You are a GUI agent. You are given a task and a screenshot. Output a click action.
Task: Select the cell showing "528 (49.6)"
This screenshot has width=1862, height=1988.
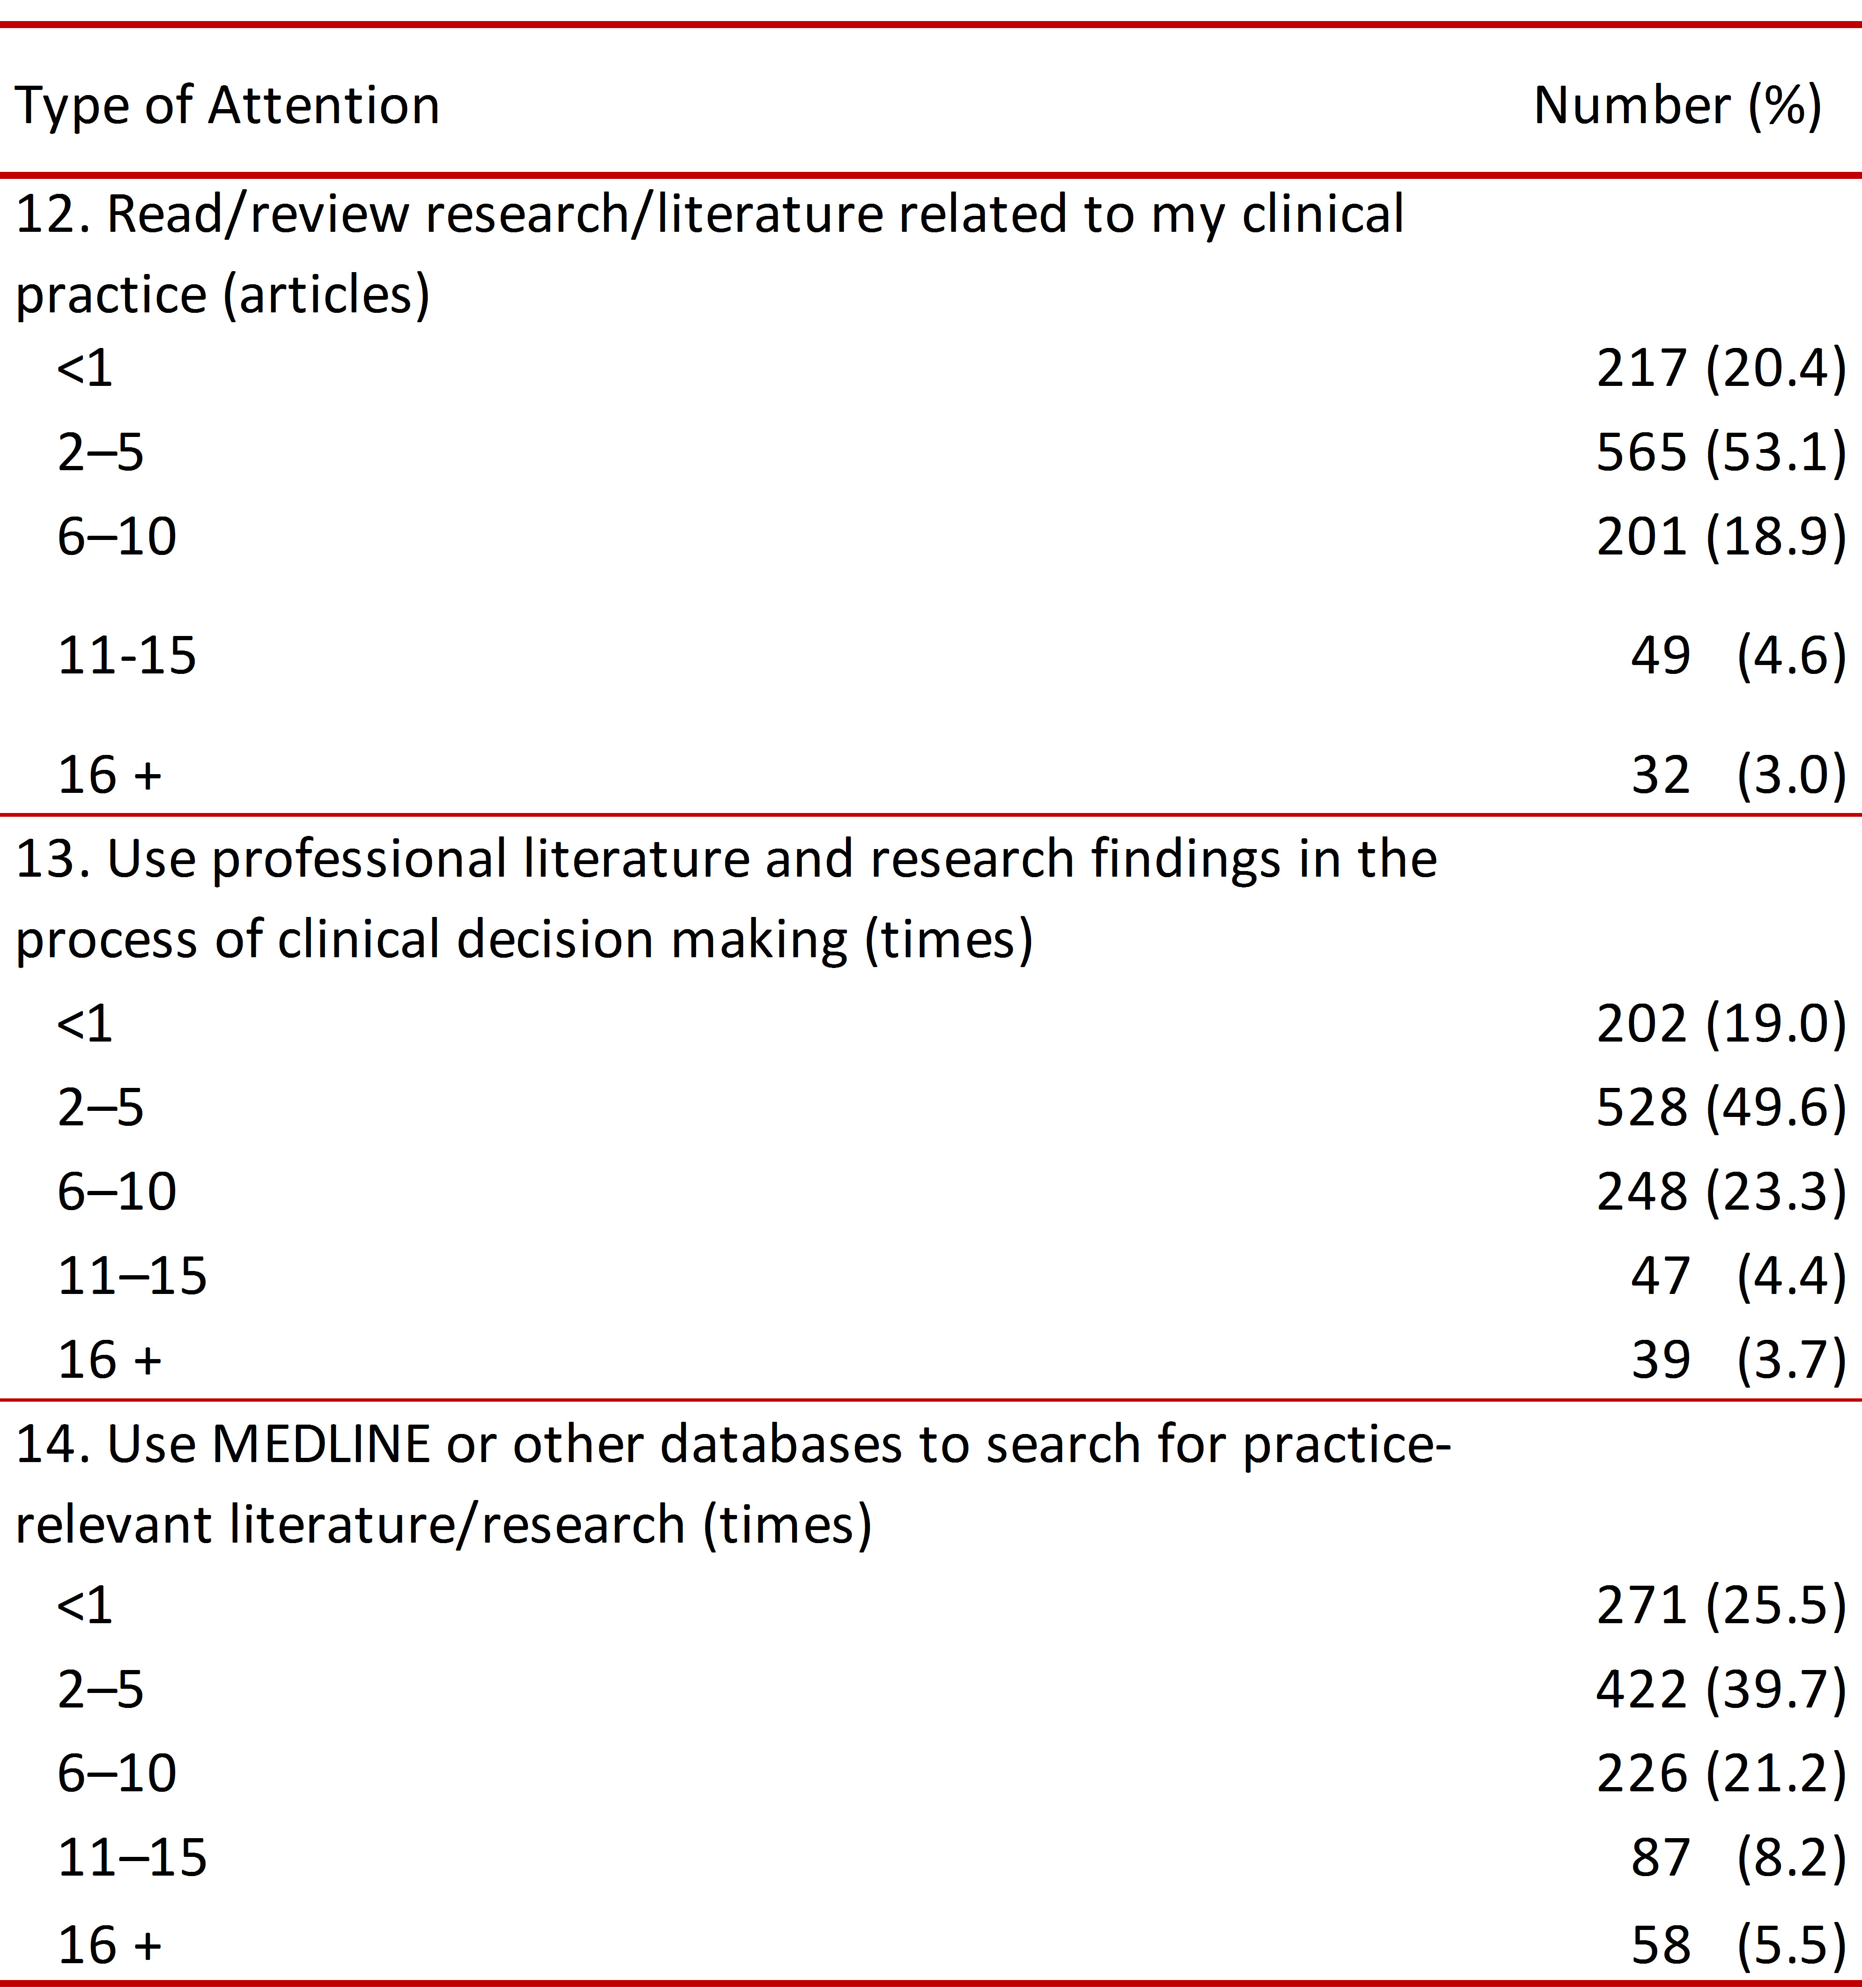(1720, 1107)
